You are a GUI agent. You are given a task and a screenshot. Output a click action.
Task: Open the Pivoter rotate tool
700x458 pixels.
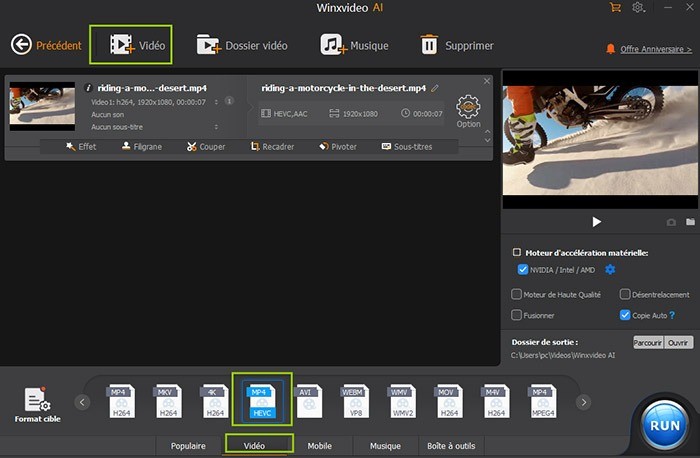[x=338, y=146]
